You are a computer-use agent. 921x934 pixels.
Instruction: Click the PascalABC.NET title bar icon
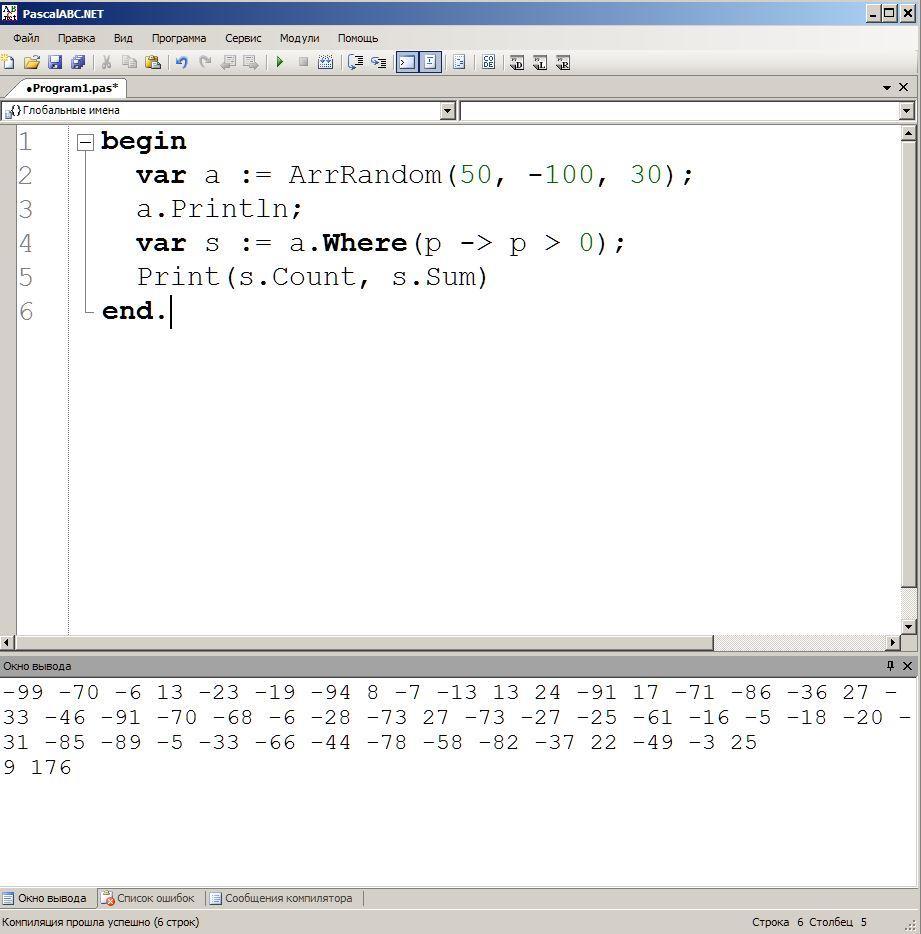[x=10, y=12]
